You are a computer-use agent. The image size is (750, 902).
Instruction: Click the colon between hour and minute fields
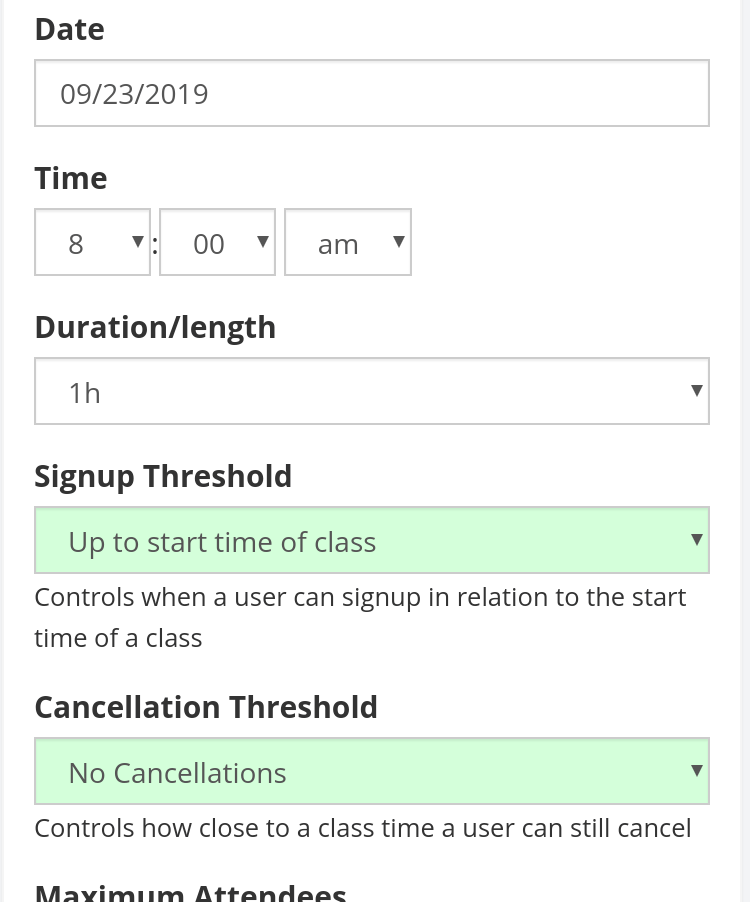(x=154, y=243)
